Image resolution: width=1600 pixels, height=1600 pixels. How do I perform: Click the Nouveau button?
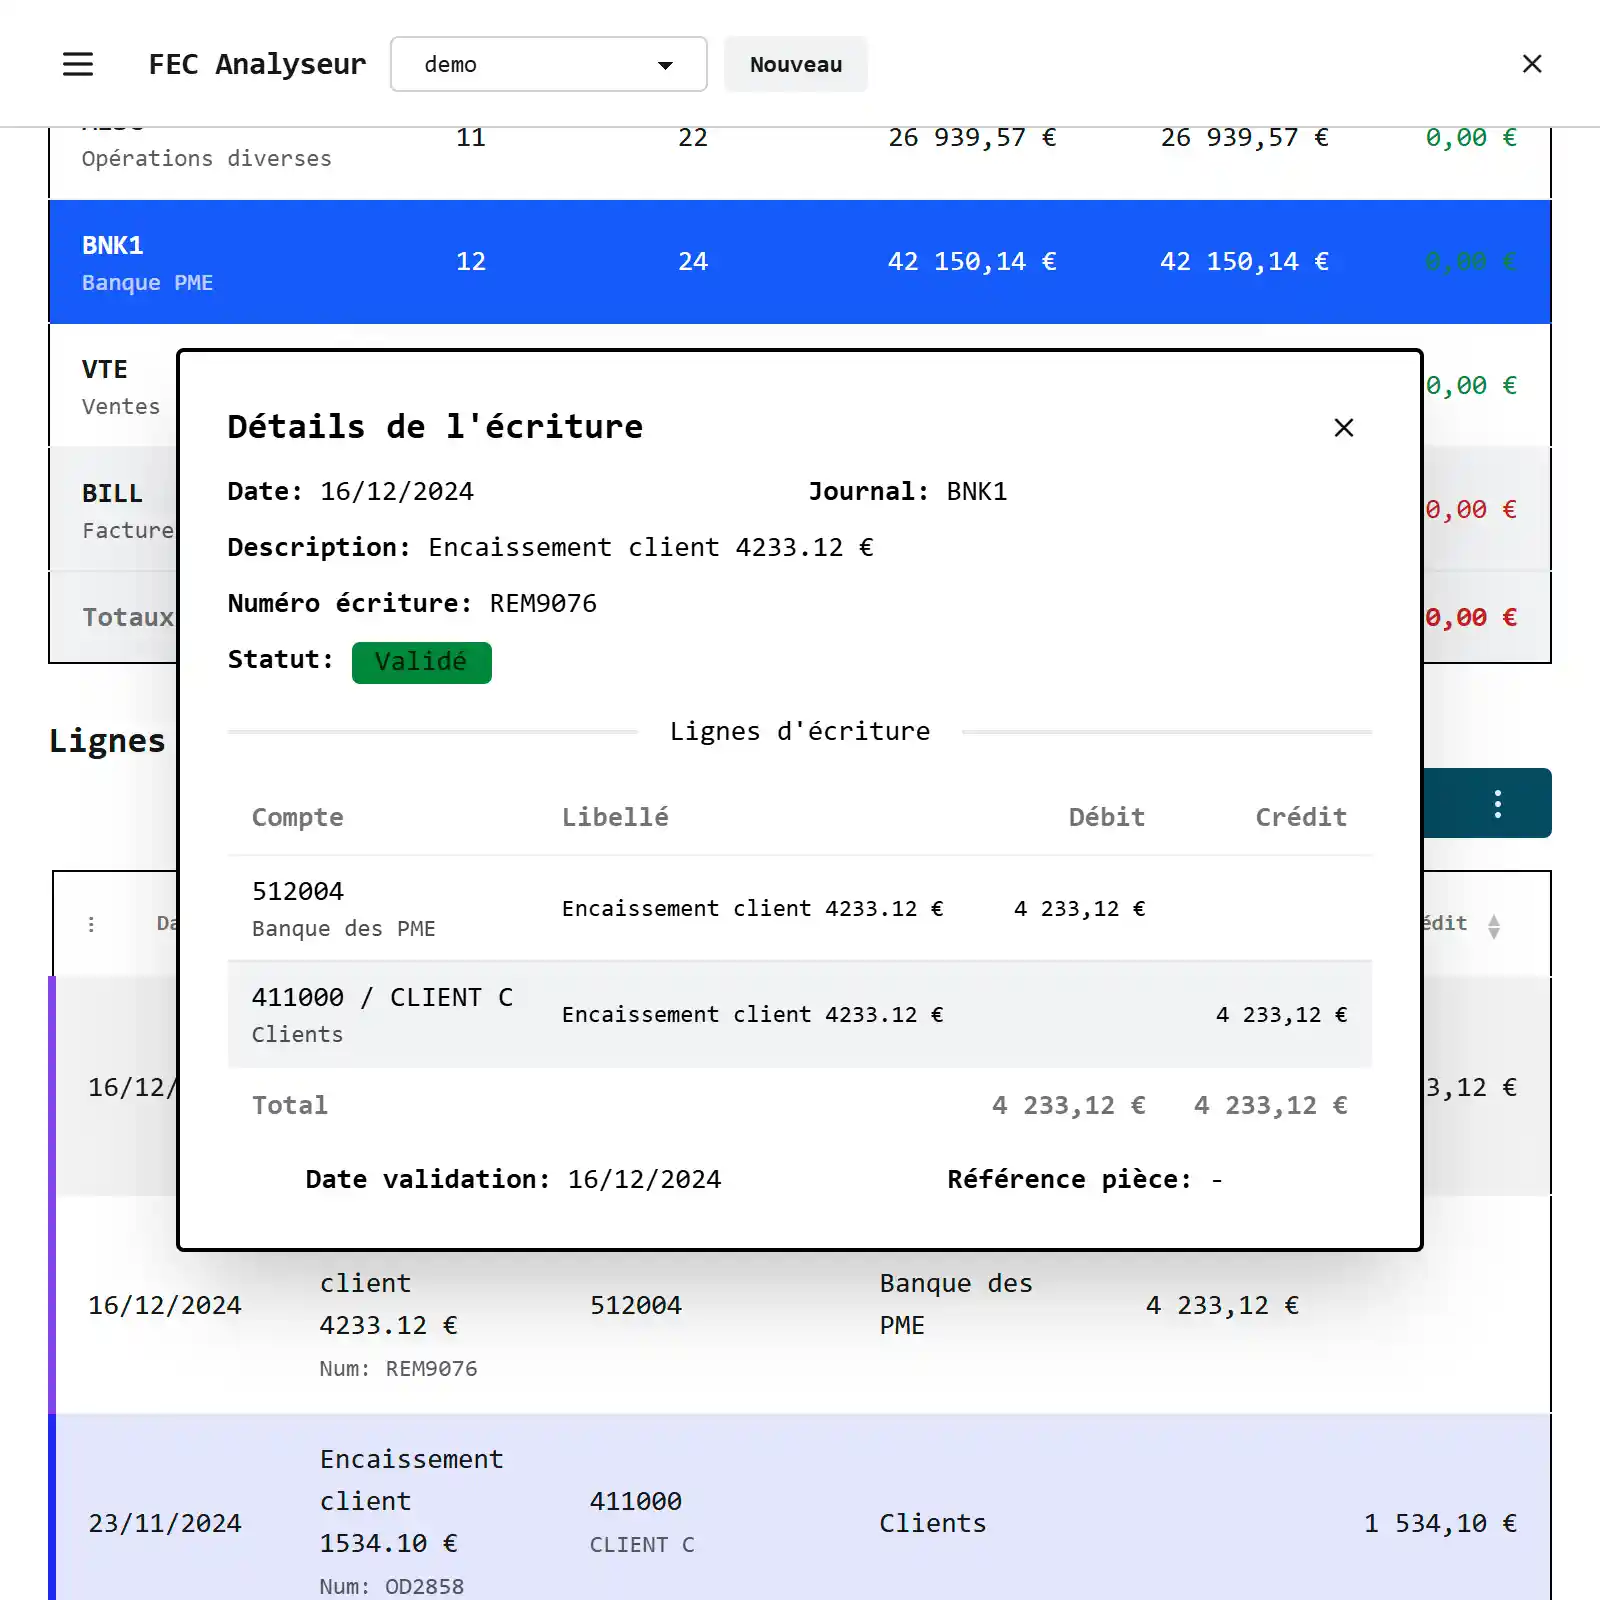click(795, 64)
